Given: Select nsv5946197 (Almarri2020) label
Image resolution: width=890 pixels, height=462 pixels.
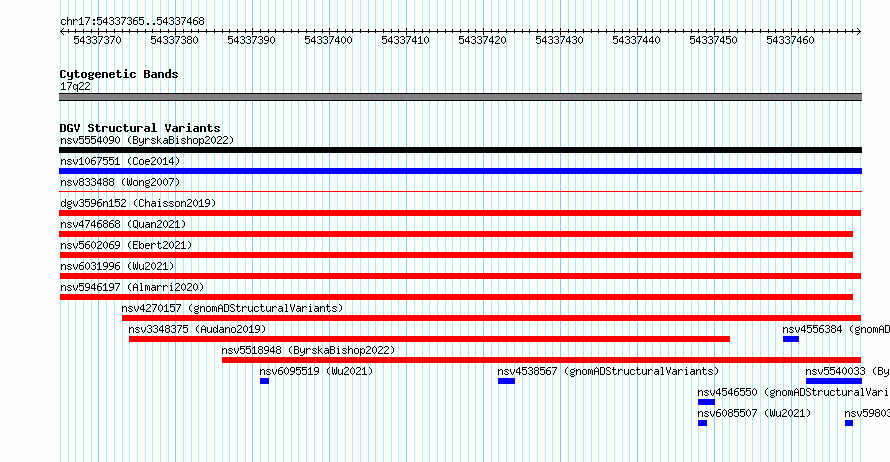Looking at the screenshot, I should pos(132,287).
